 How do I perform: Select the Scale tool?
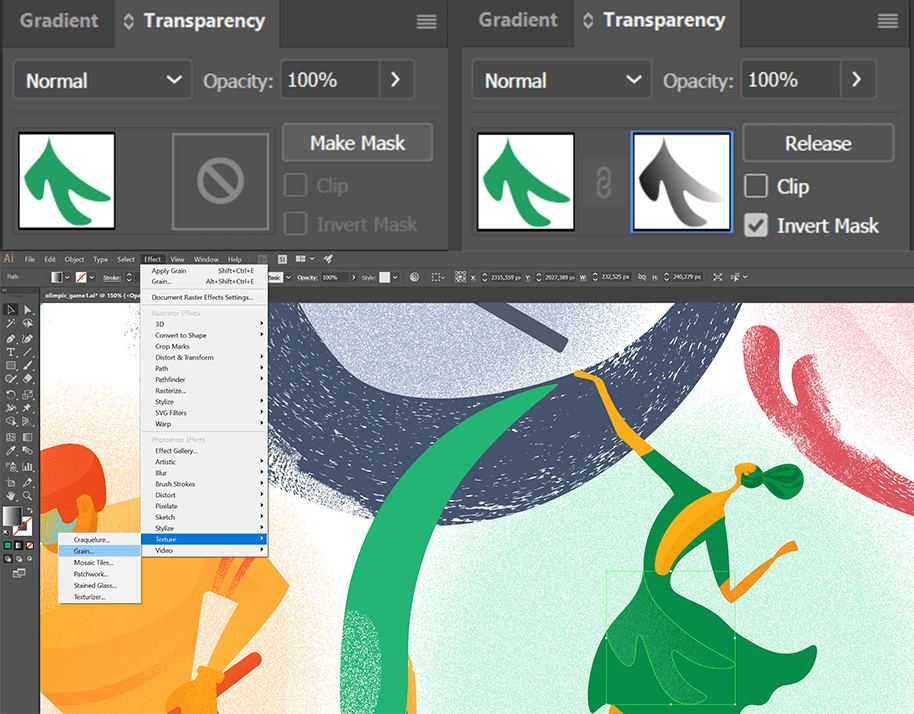click(x=27, y=395)
